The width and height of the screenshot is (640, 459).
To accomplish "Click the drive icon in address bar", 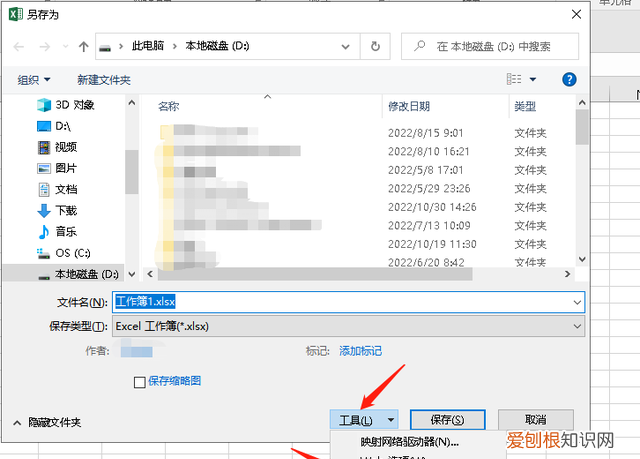I will 105,47.
